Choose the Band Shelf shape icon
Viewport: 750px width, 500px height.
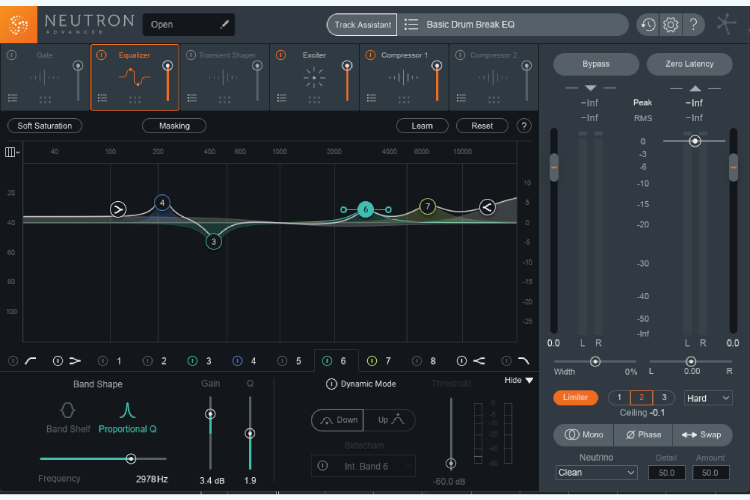67,410
